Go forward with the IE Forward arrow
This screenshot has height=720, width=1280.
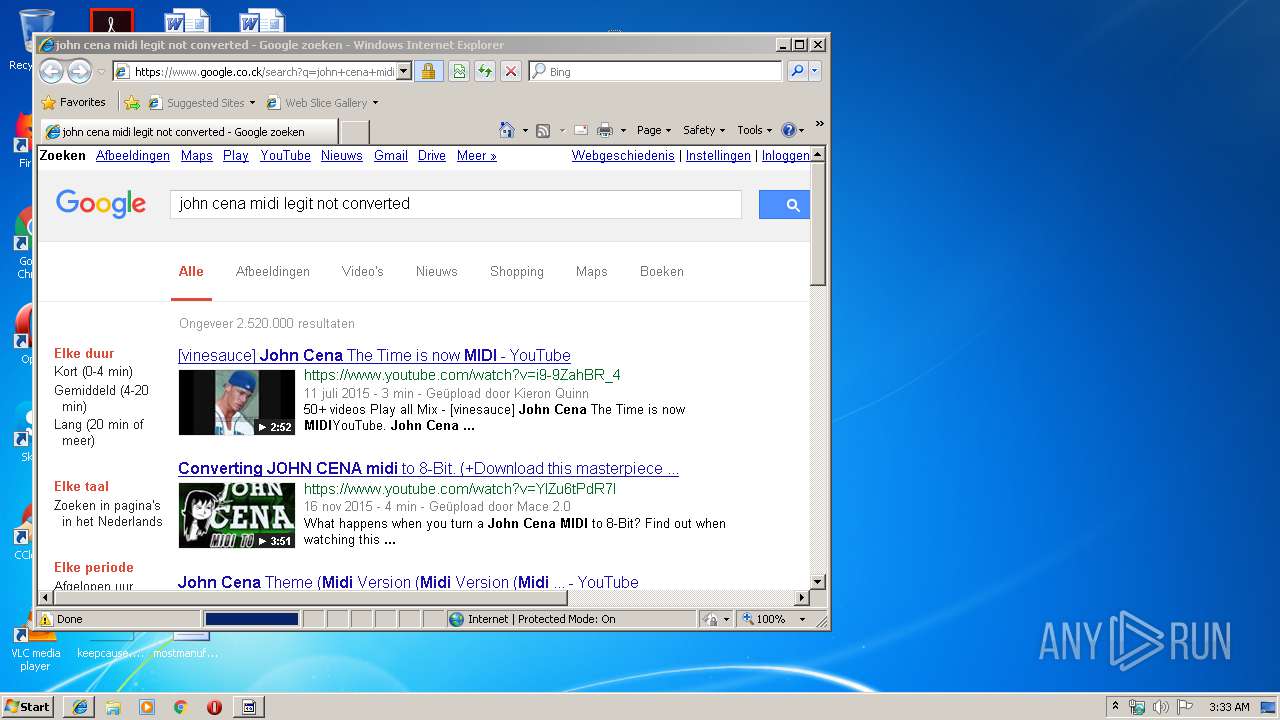pyautogui.click(x=79, y=71)
